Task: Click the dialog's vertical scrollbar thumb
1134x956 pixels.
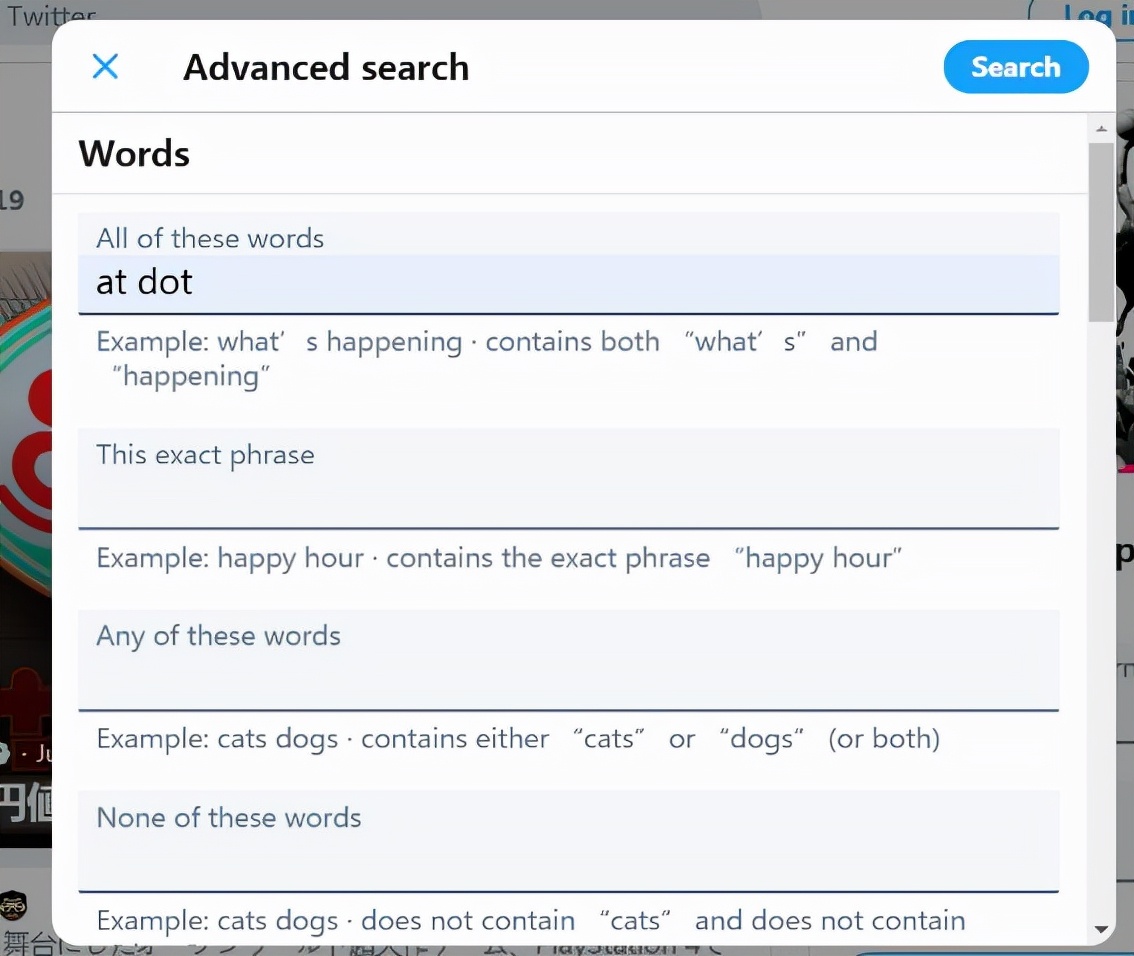Action: point(1101,230)
